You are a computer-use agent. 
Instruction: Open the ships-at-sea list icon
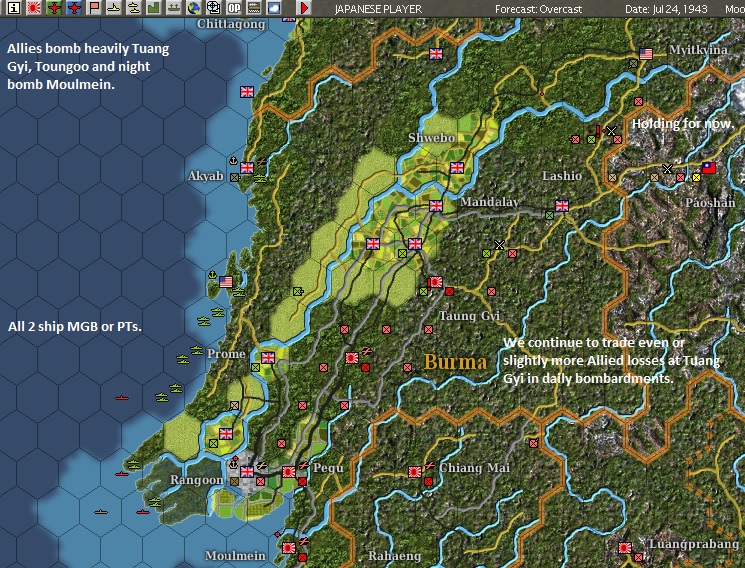coord(174,8)
